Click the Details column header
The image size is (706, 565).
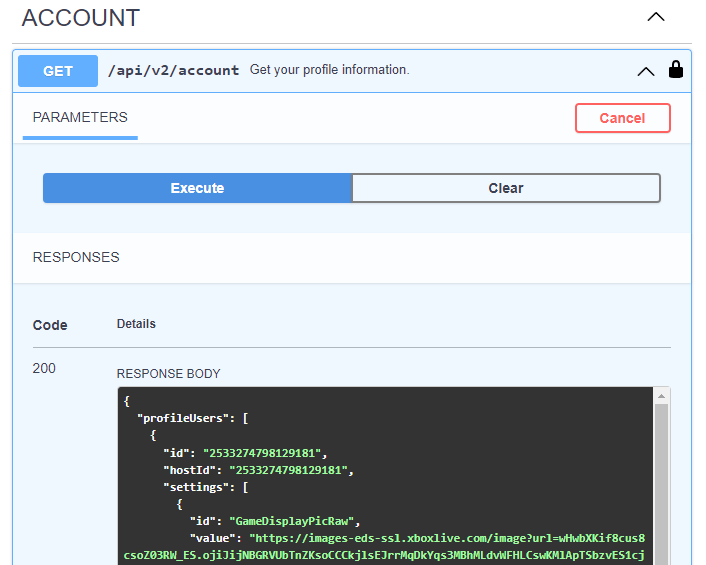coord(136,324)
